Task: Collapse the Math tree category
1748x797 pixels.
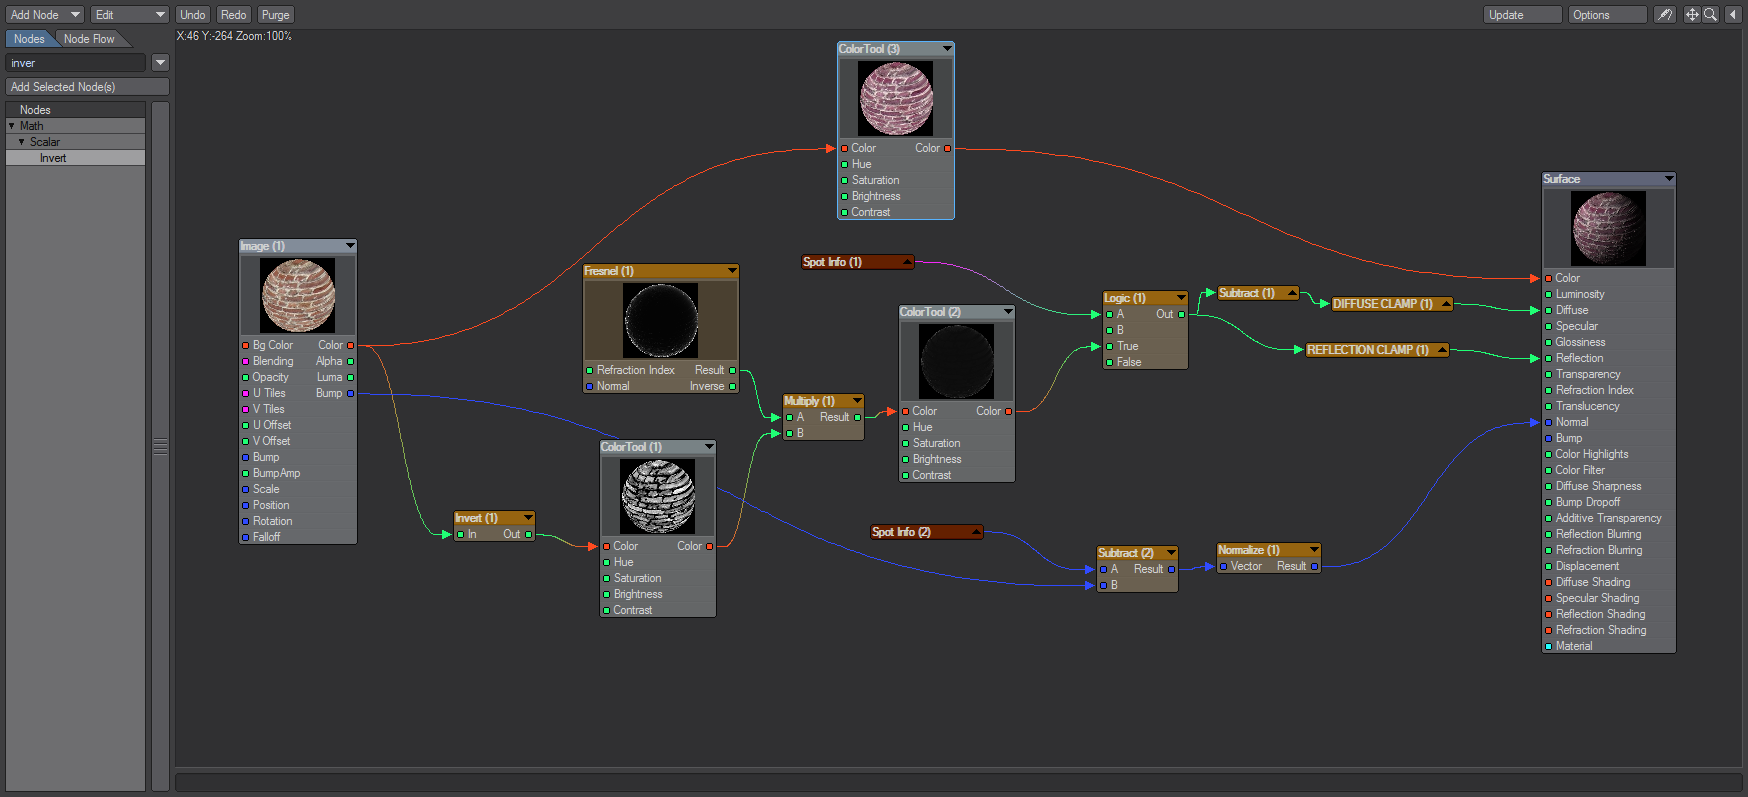Action: click(x=12, y=126)
